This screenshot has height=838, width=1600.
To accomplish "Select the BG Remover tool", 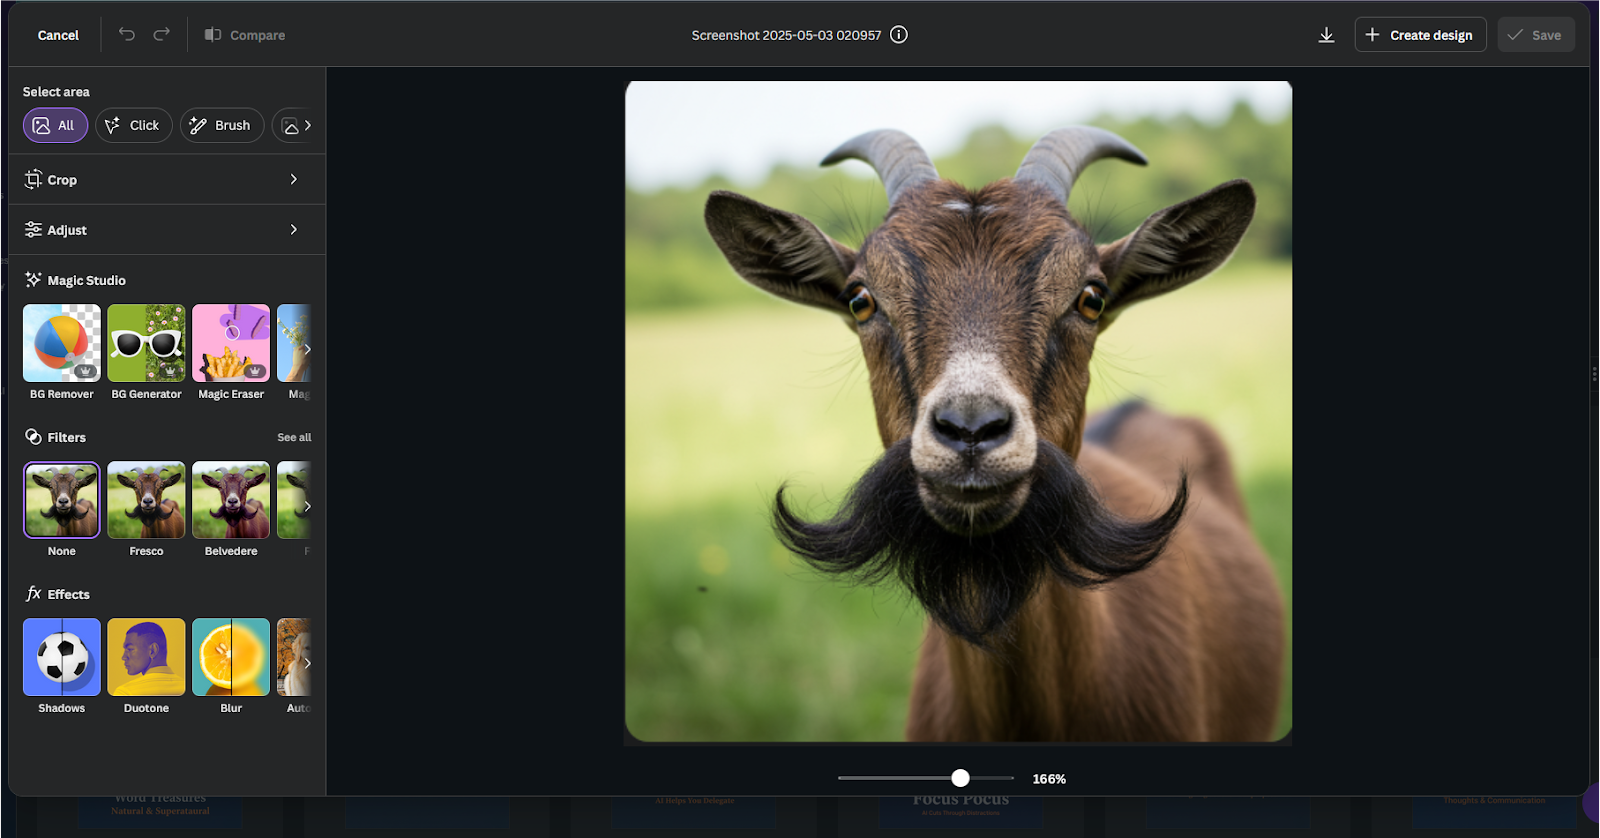I will coord(62,343).
